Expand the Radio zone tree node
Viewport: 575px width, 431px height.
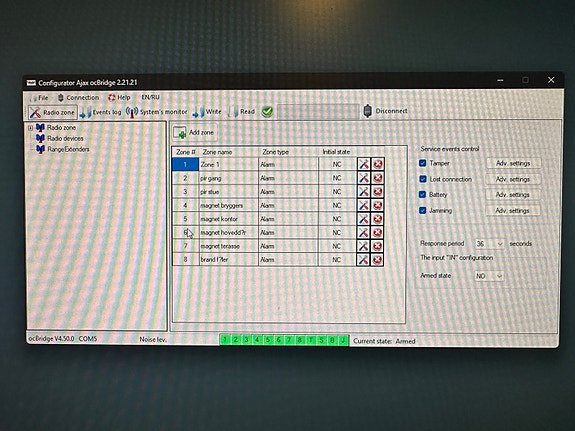pyautogui.click(x=30, y=128)
